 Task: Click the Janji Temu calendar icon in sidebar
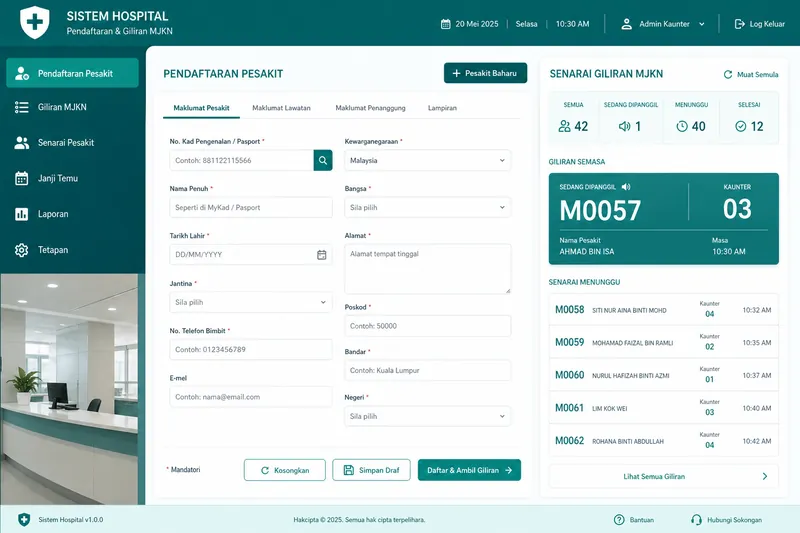tap(21, 179)
